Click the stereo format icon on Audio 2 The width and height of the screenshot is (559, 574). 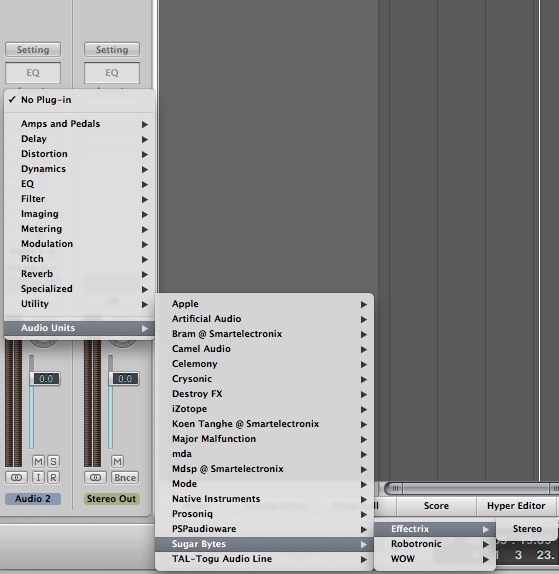(x=16, y=477)
